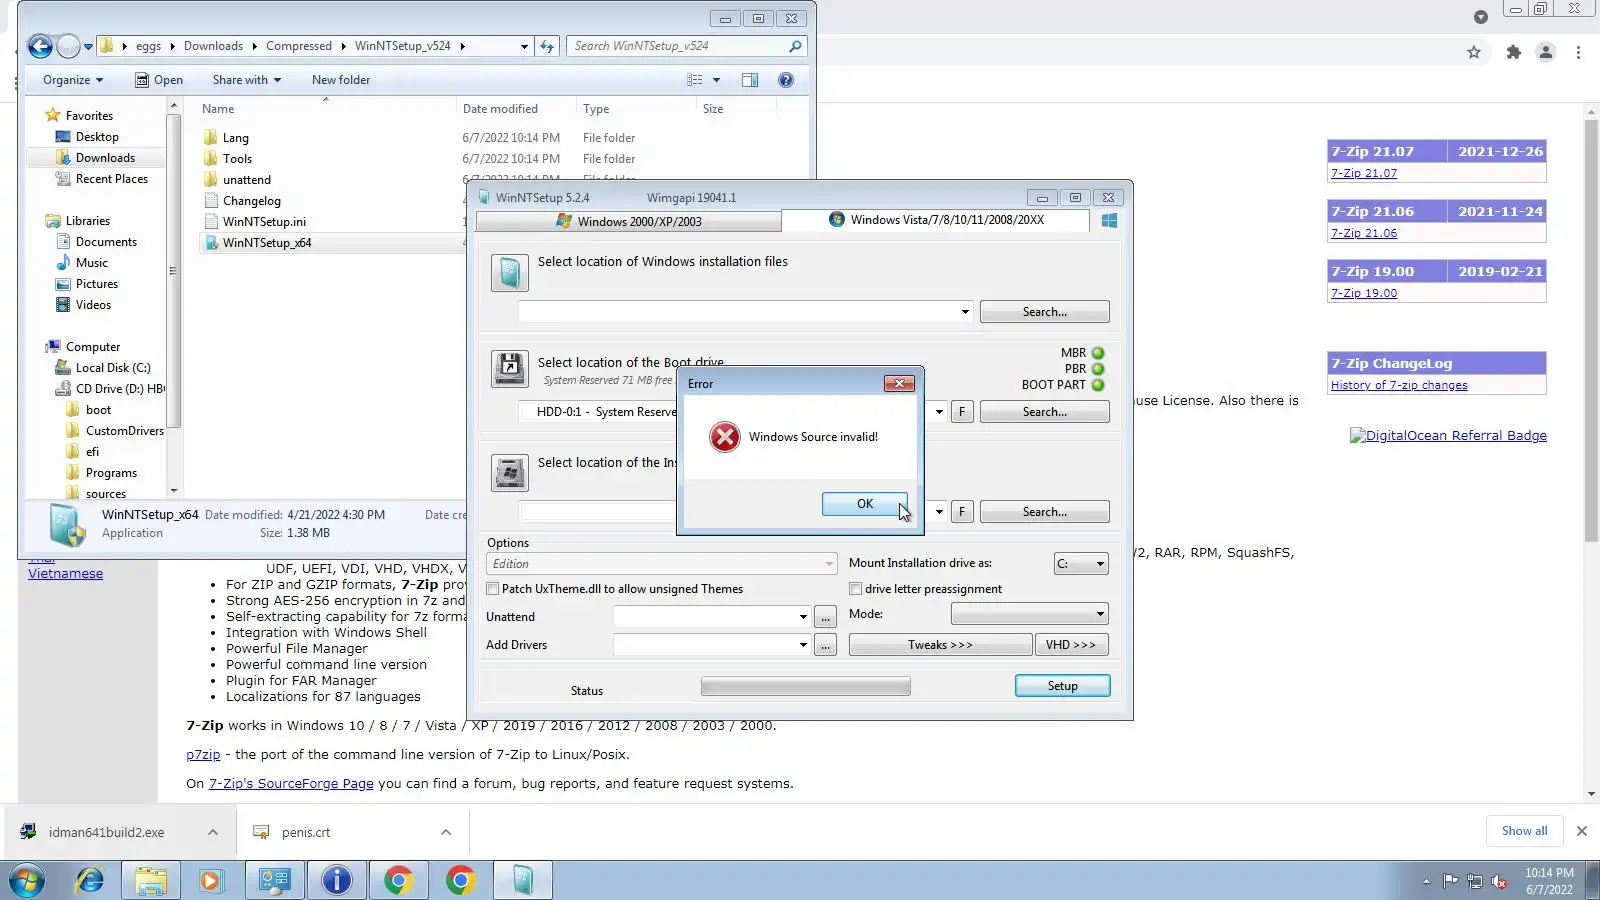
Task: Toggle drive letter preassignment checkbox
Action: click(855, 589)
